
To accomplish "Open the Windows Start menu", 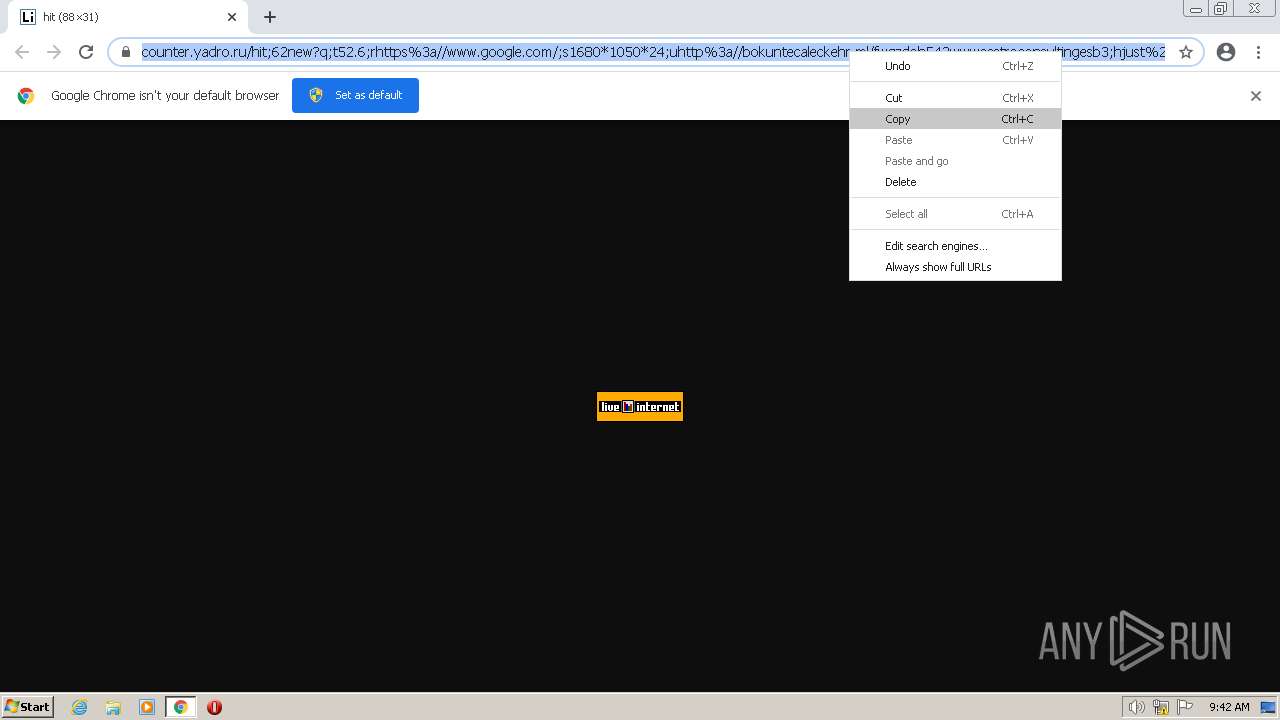I will click(x=28, y=706).
